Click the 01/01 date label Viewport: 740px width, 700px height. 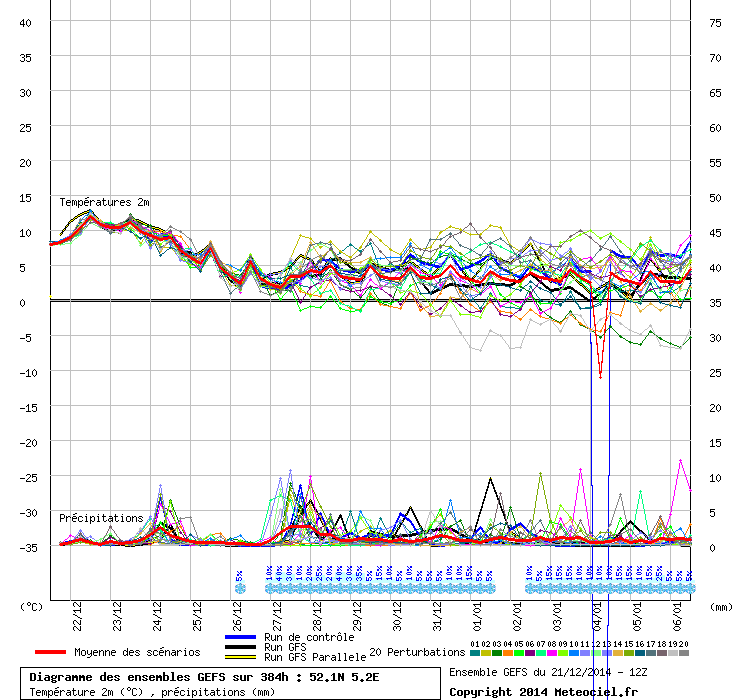point(477,616)
